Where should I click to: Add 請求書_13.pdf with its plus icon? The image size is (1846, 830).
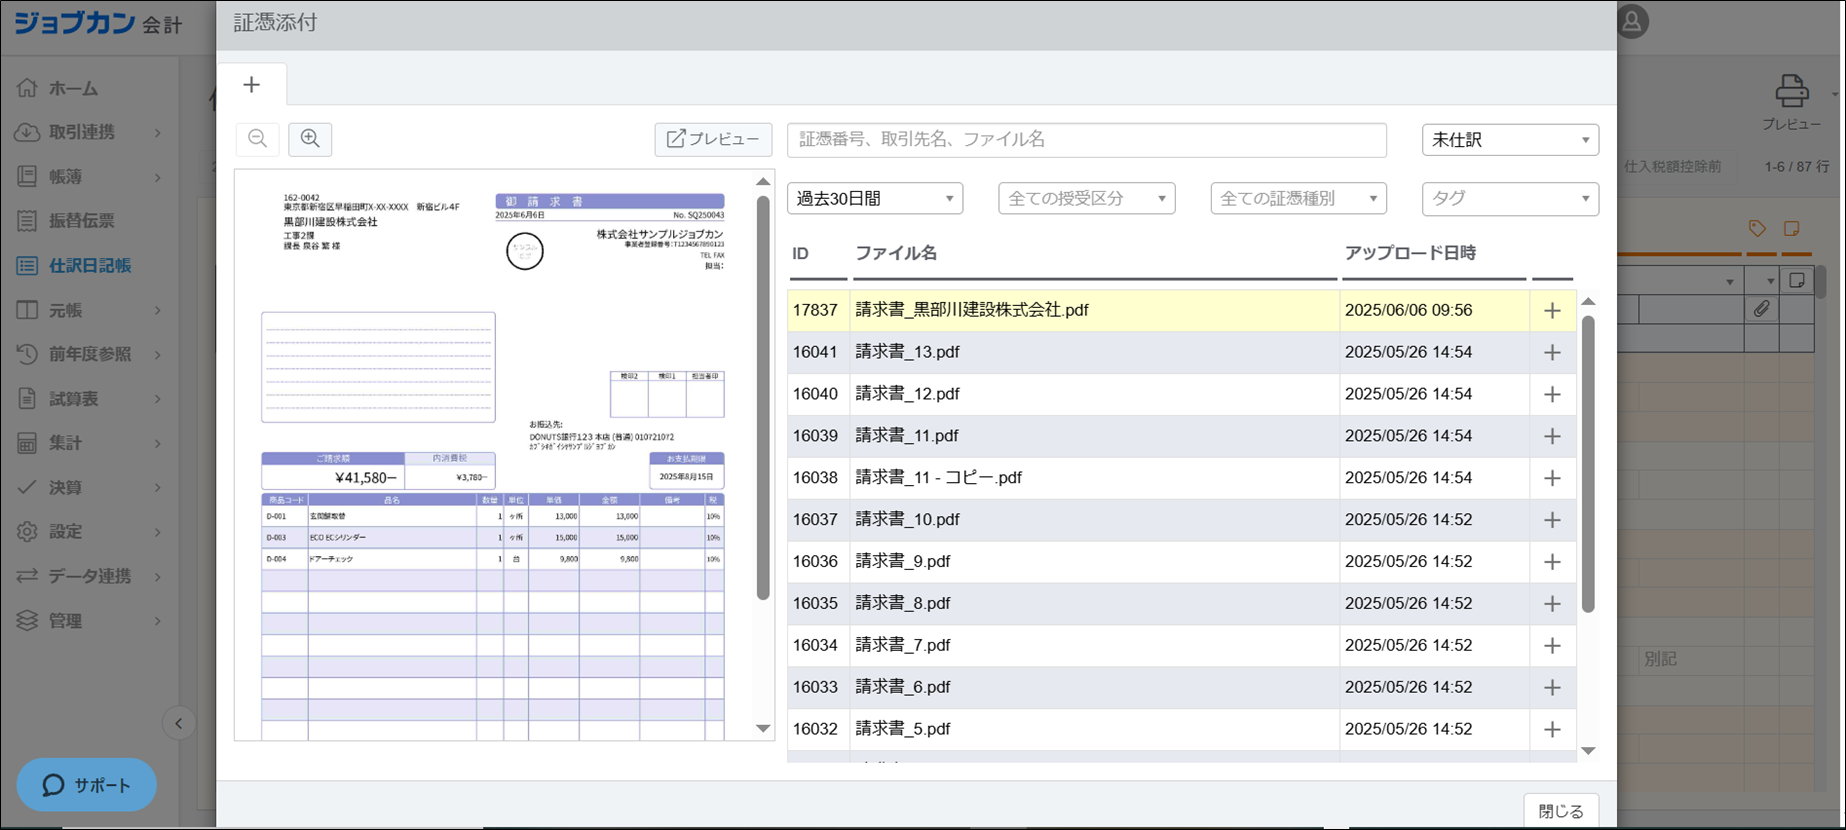click(x=1552, y=353)
